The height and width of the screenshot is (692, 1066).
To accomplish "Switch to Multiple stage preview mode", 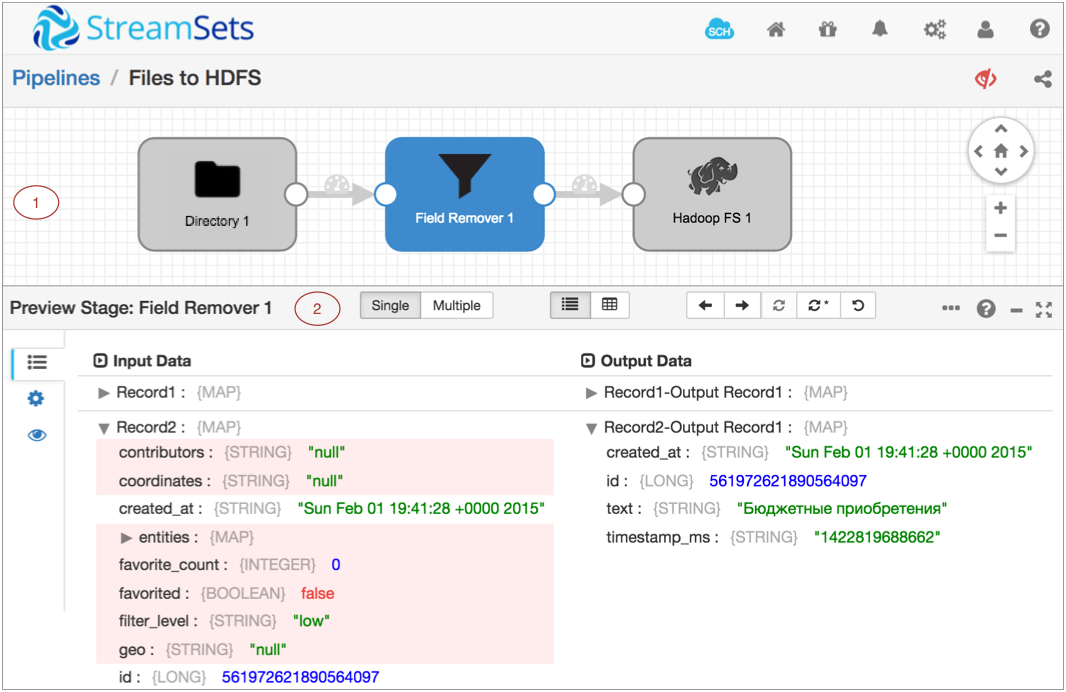I will tap(456, 306).
